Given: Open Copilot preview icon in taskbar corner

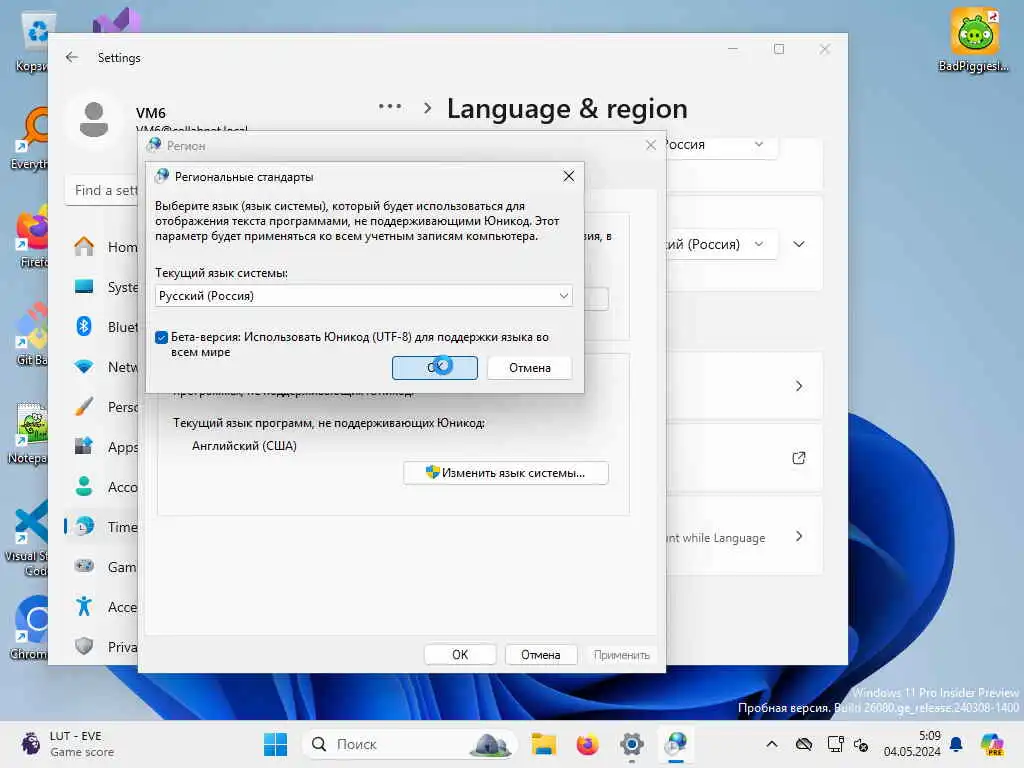Looking at the screenshot, I should coord(992,744).
